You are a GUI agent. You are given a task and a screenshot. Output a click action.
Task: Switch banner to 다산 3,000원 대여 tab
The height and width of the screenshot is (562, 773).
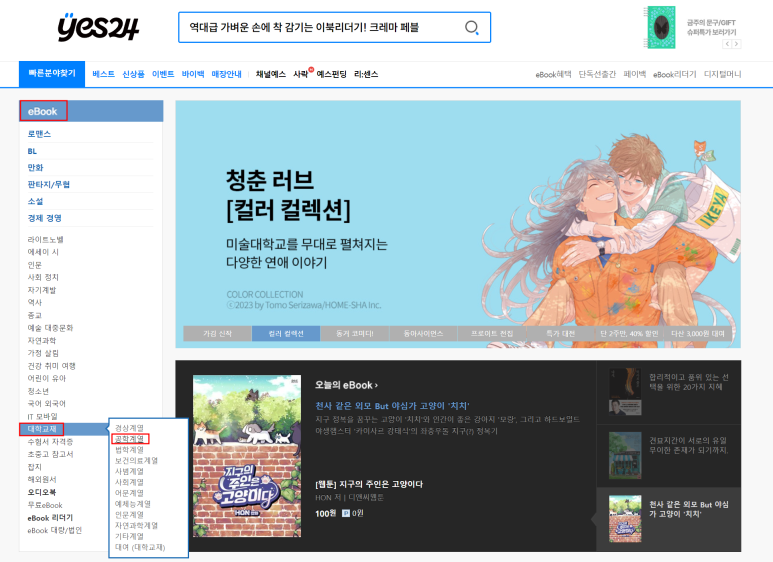click(698, 333)
